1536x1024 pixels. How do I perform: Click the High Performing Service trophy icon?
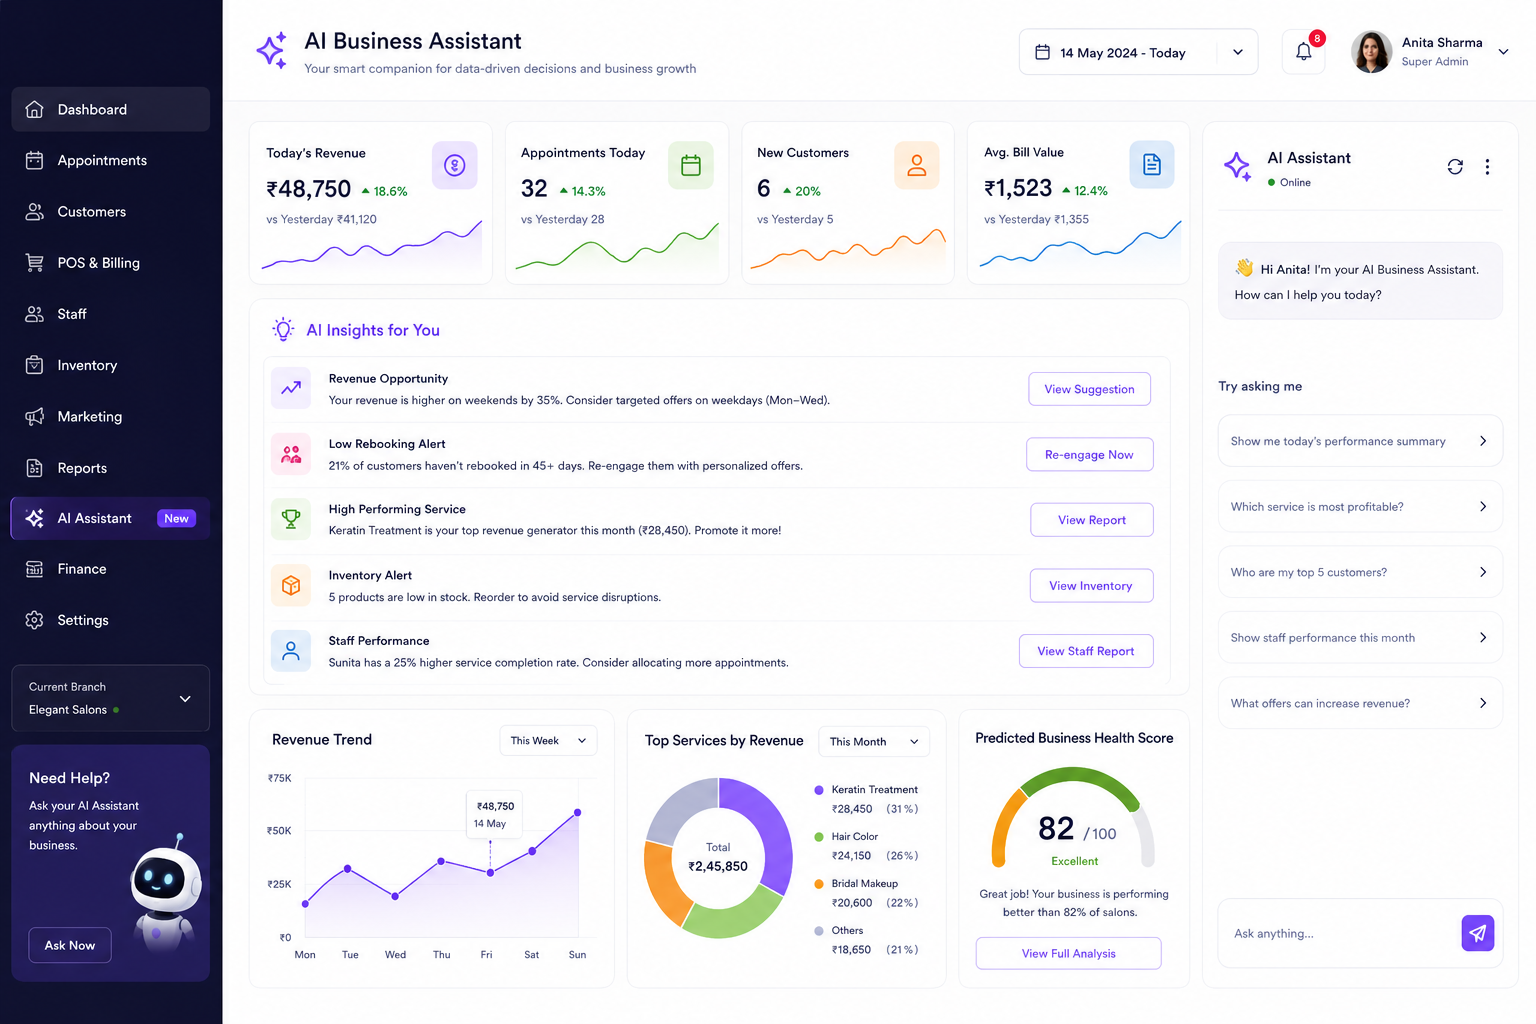(291, 519)
